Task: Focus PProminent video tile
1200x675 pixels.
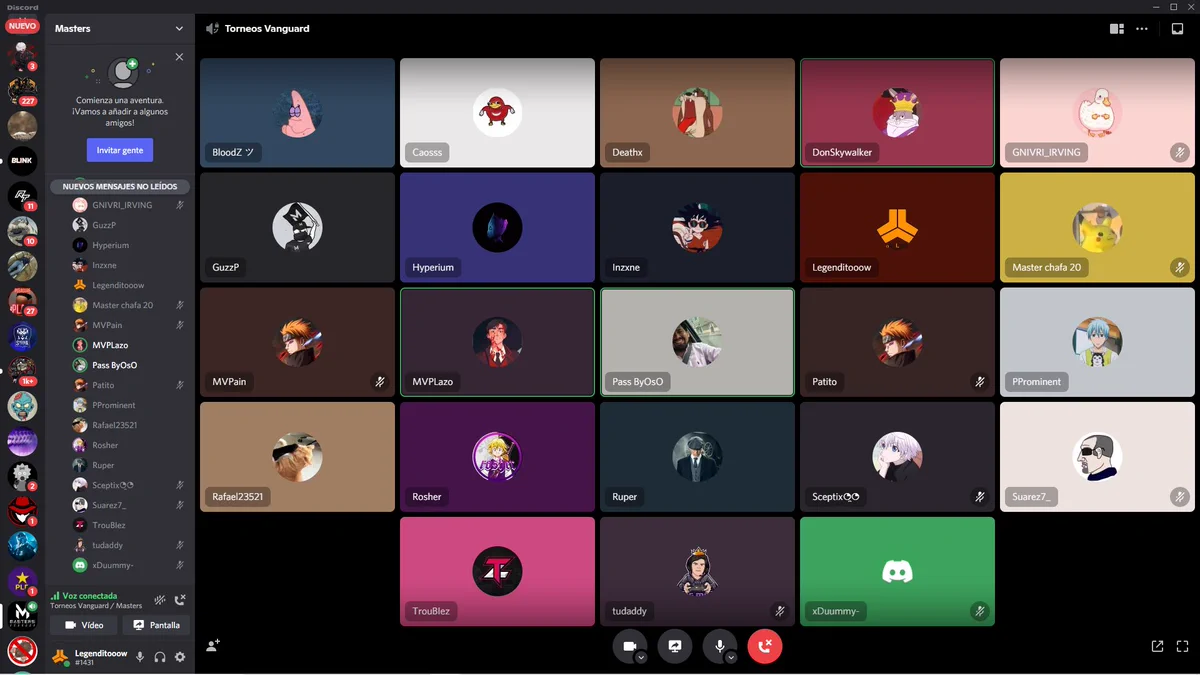Action: click(1097, 342)
